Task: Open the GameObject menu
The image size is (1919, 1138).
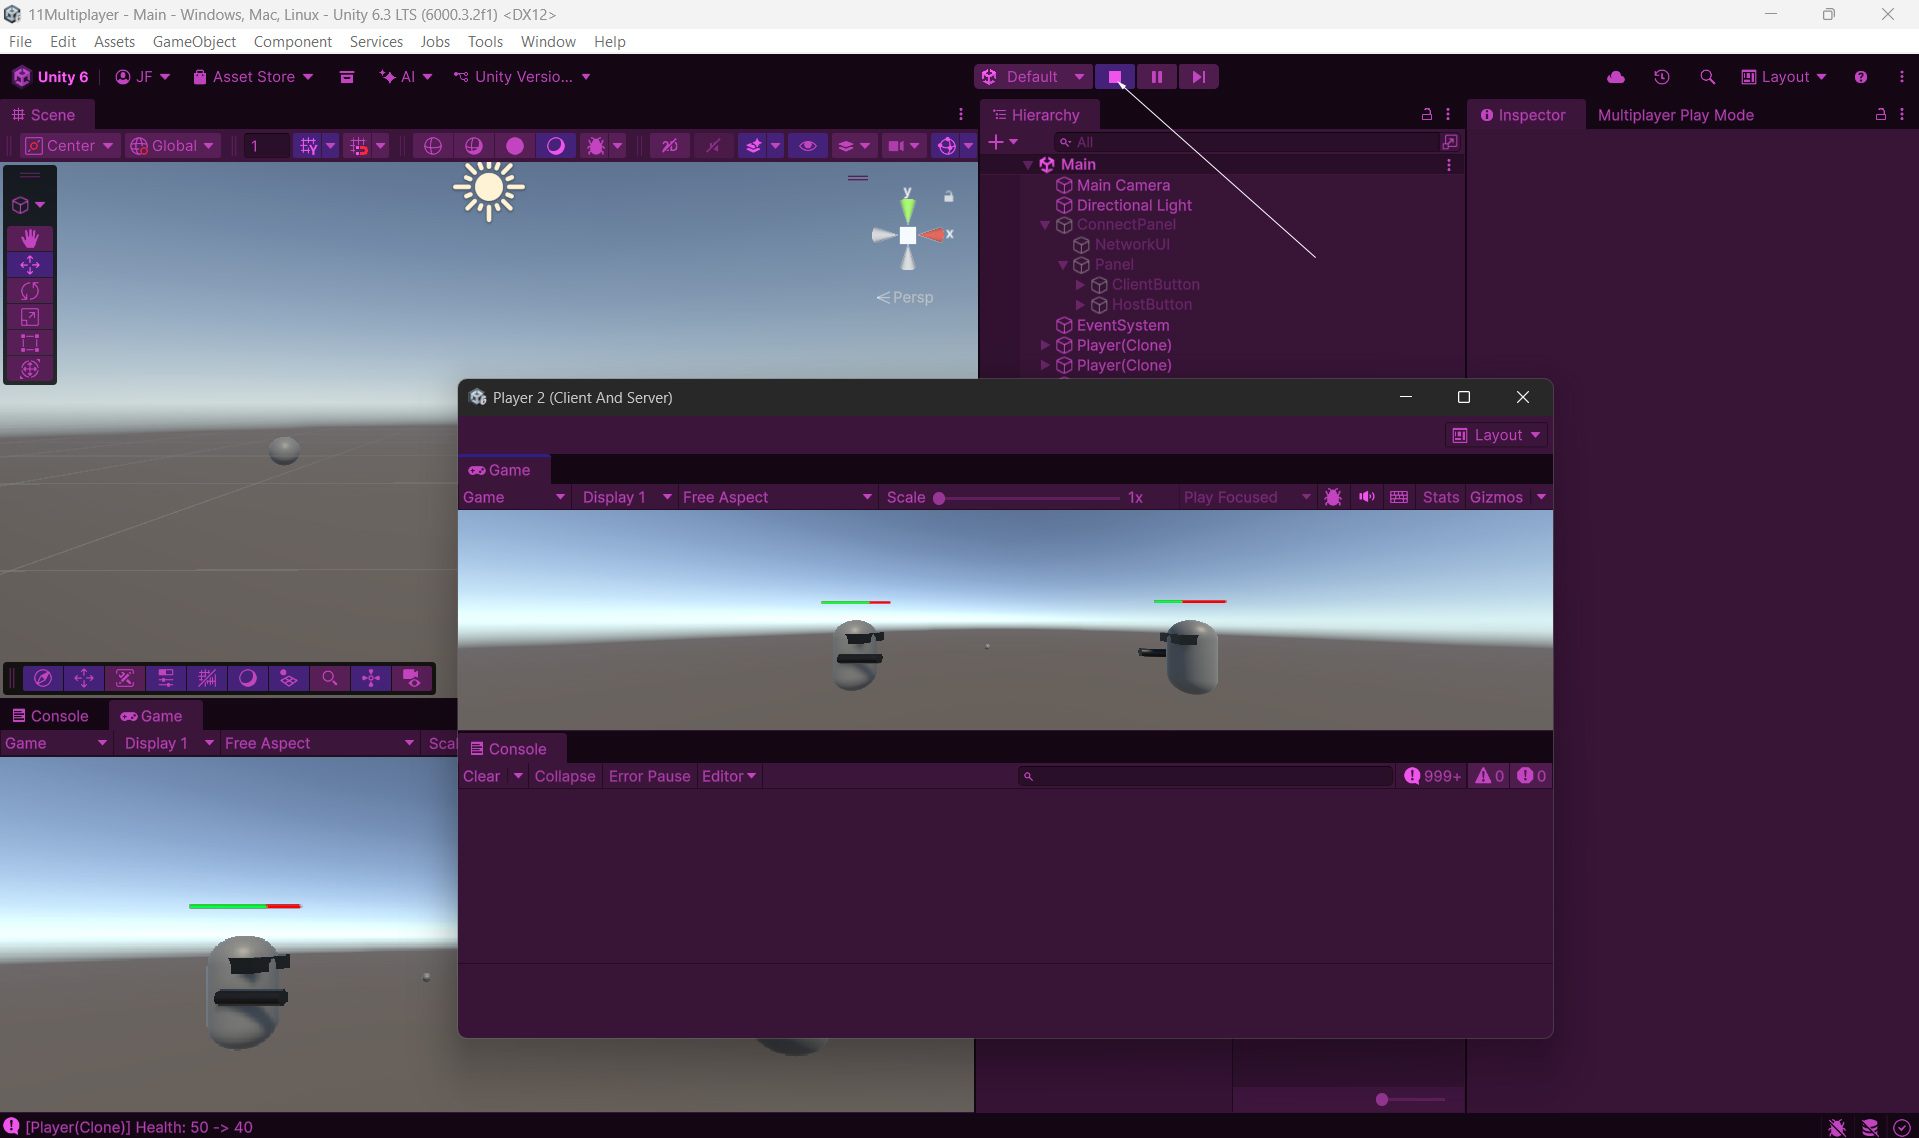Action: point(194,41)
